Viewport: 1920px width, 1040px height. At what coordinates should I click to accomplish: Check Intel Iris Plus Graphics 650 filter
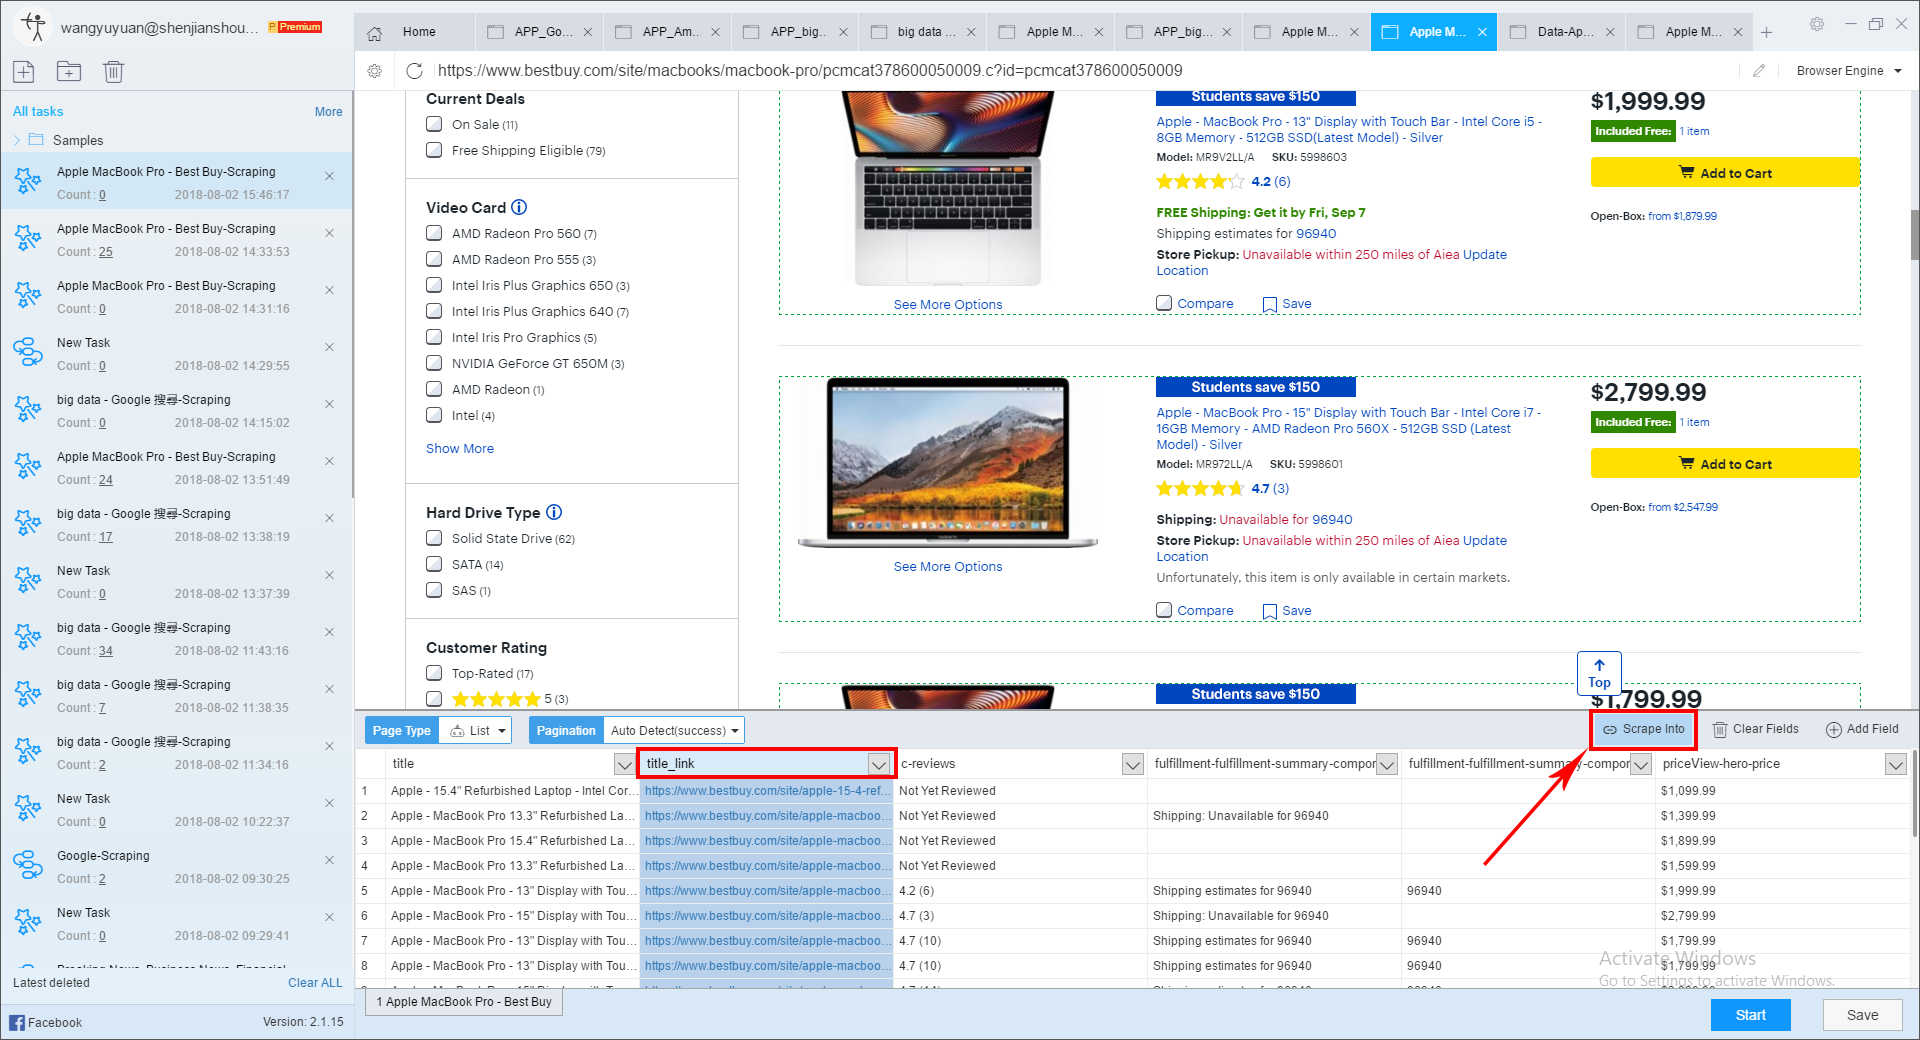click(x=434, y=285)
